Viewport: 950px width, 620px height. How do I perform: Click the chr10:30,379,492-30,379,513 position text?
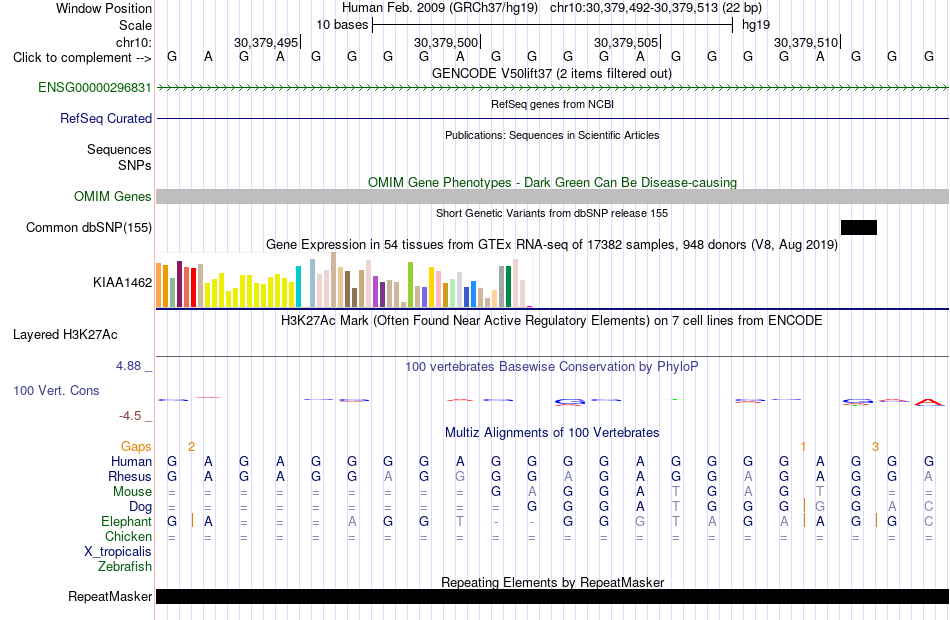[656, 8]
